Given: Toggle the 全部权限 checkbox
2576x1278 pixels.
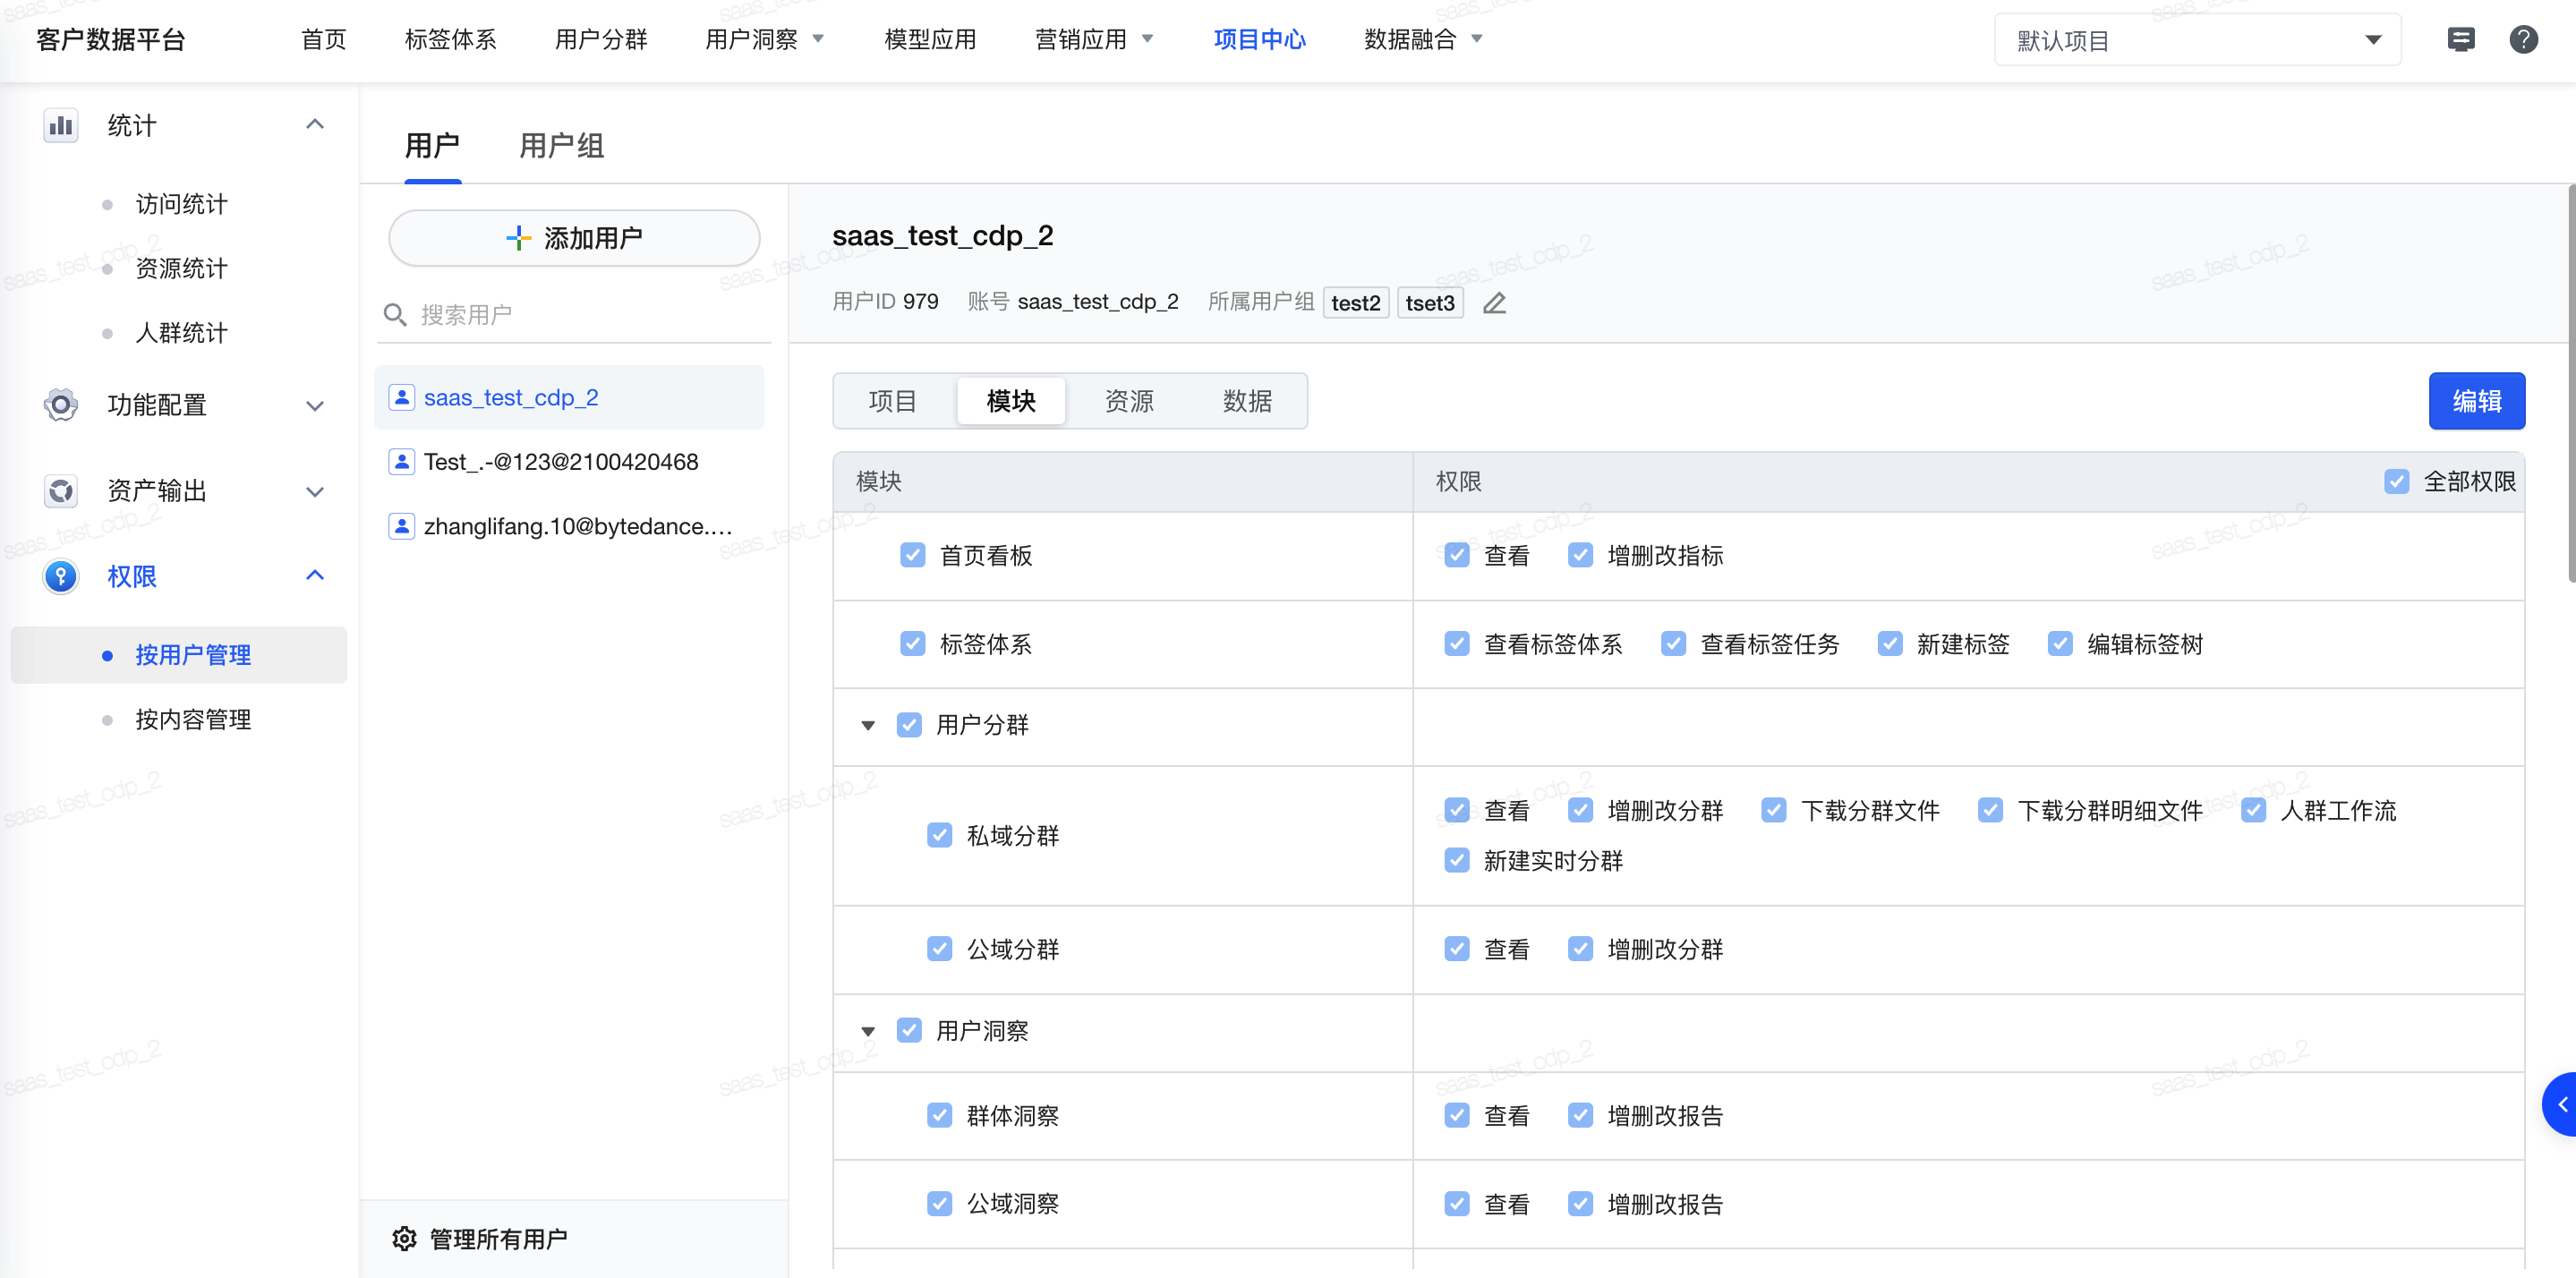Looking at the screenshot, I should pos(2396,481).
